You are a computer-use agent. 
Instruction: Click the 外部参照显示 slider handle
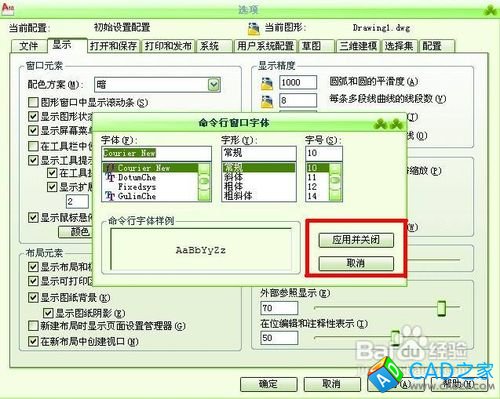click(x=441, y=308)
